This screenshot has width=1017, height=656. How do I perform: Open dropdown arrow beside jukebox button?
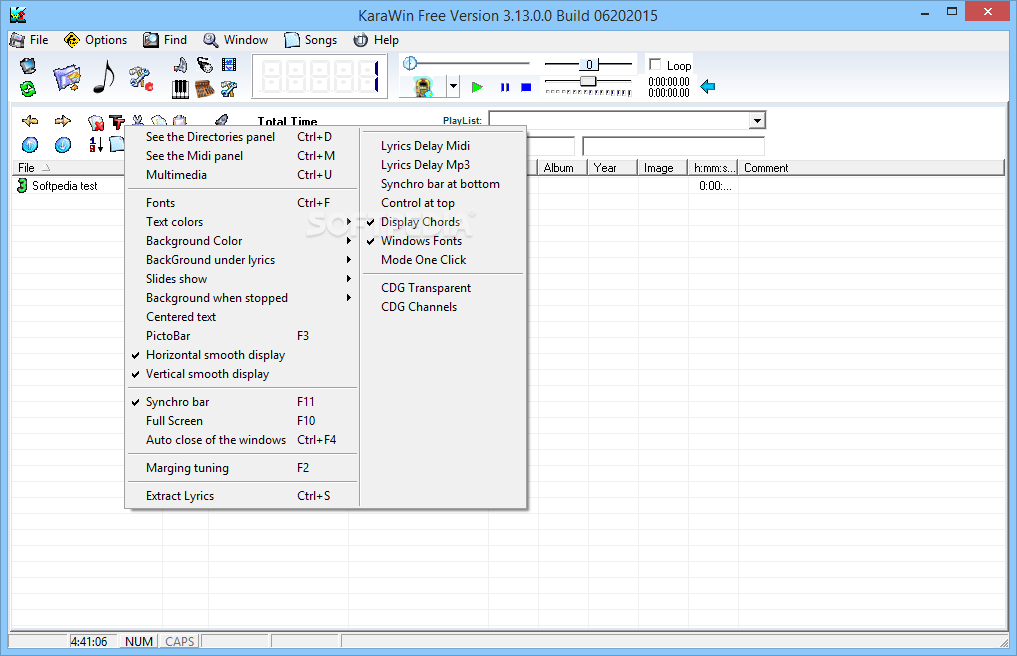tap(453, 87)
